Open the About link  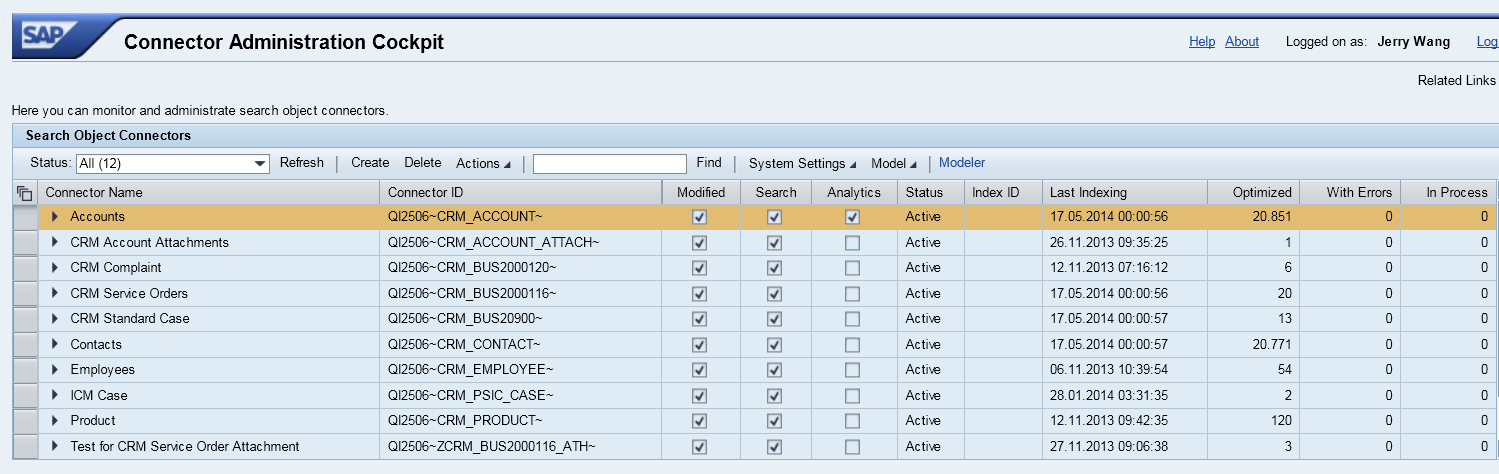pyautogui.click(x=1242, y=42)
